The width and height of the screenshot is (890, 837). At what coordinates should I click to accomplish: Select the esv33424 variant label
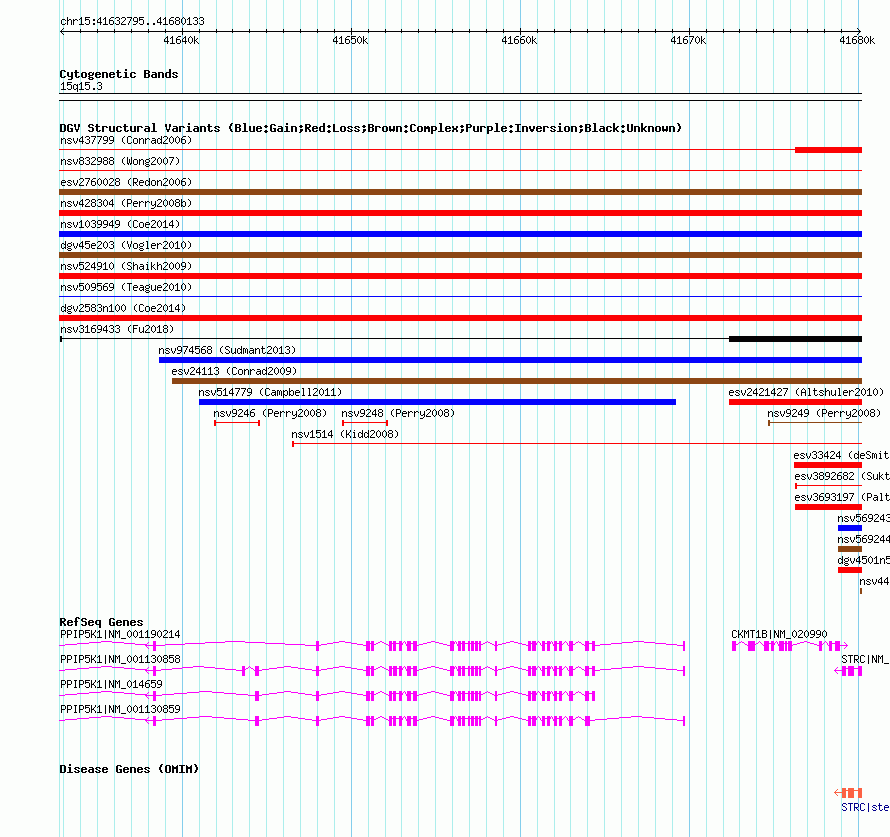(x=841, y=455)
